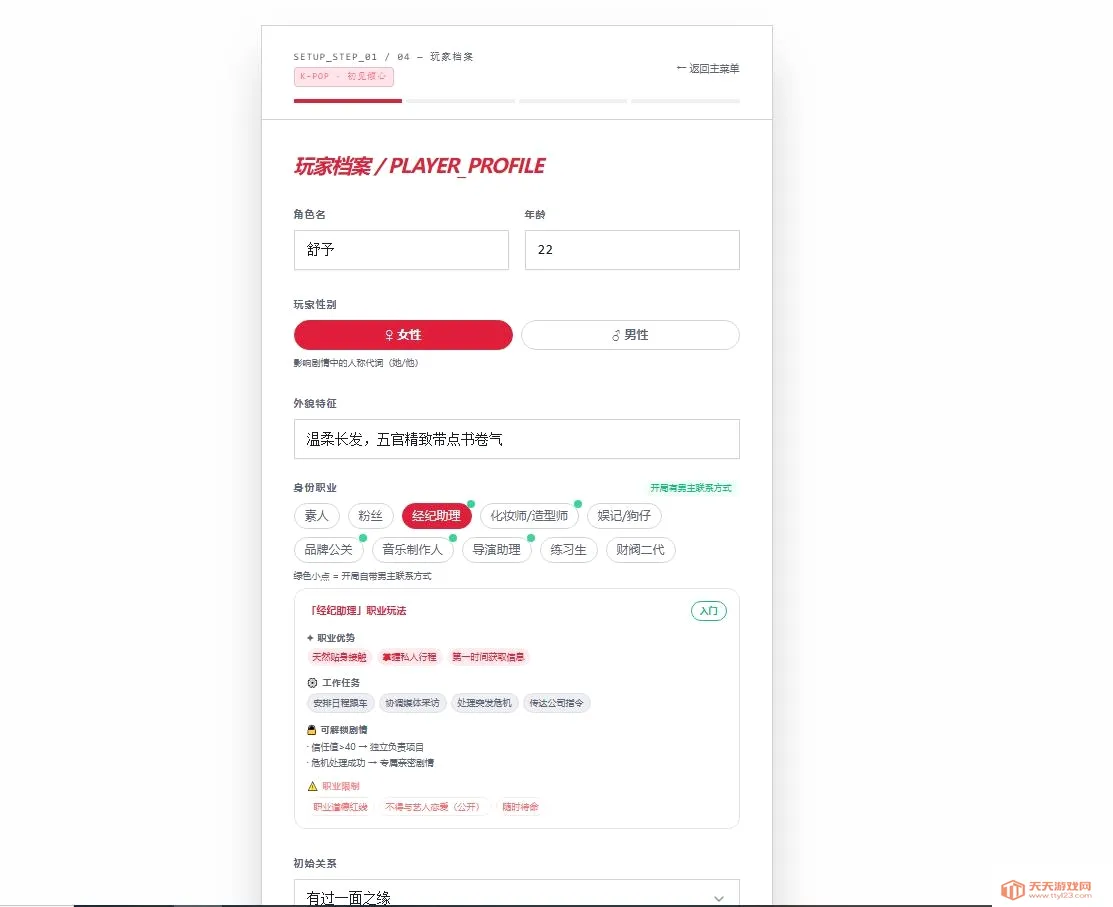Select the 女性 gender option
This screenshot has height=907, width=1113.
(403, 335)
